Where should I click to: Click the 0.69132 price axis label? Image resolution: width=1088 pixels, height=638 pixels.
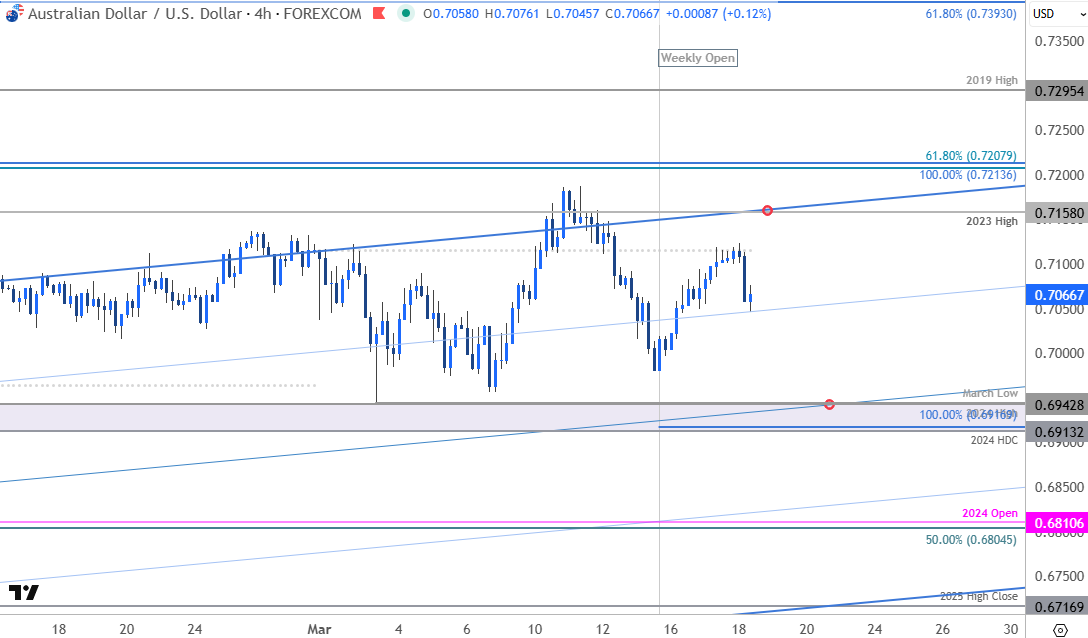[x=1059, y=432]
